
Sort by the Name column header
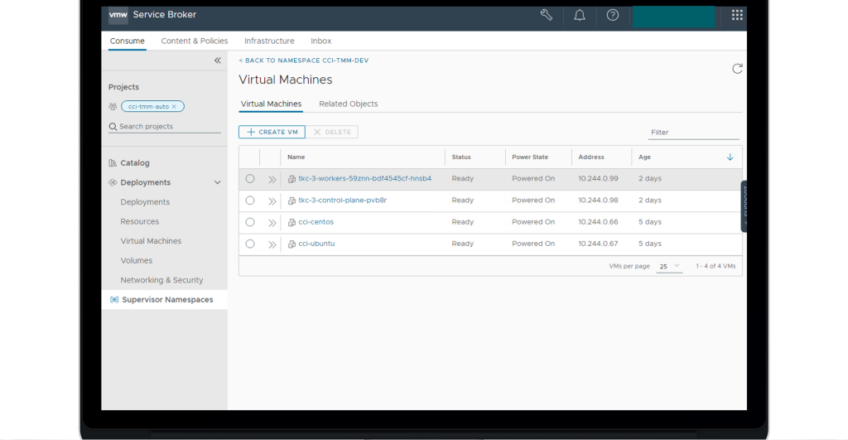(296, 157)
